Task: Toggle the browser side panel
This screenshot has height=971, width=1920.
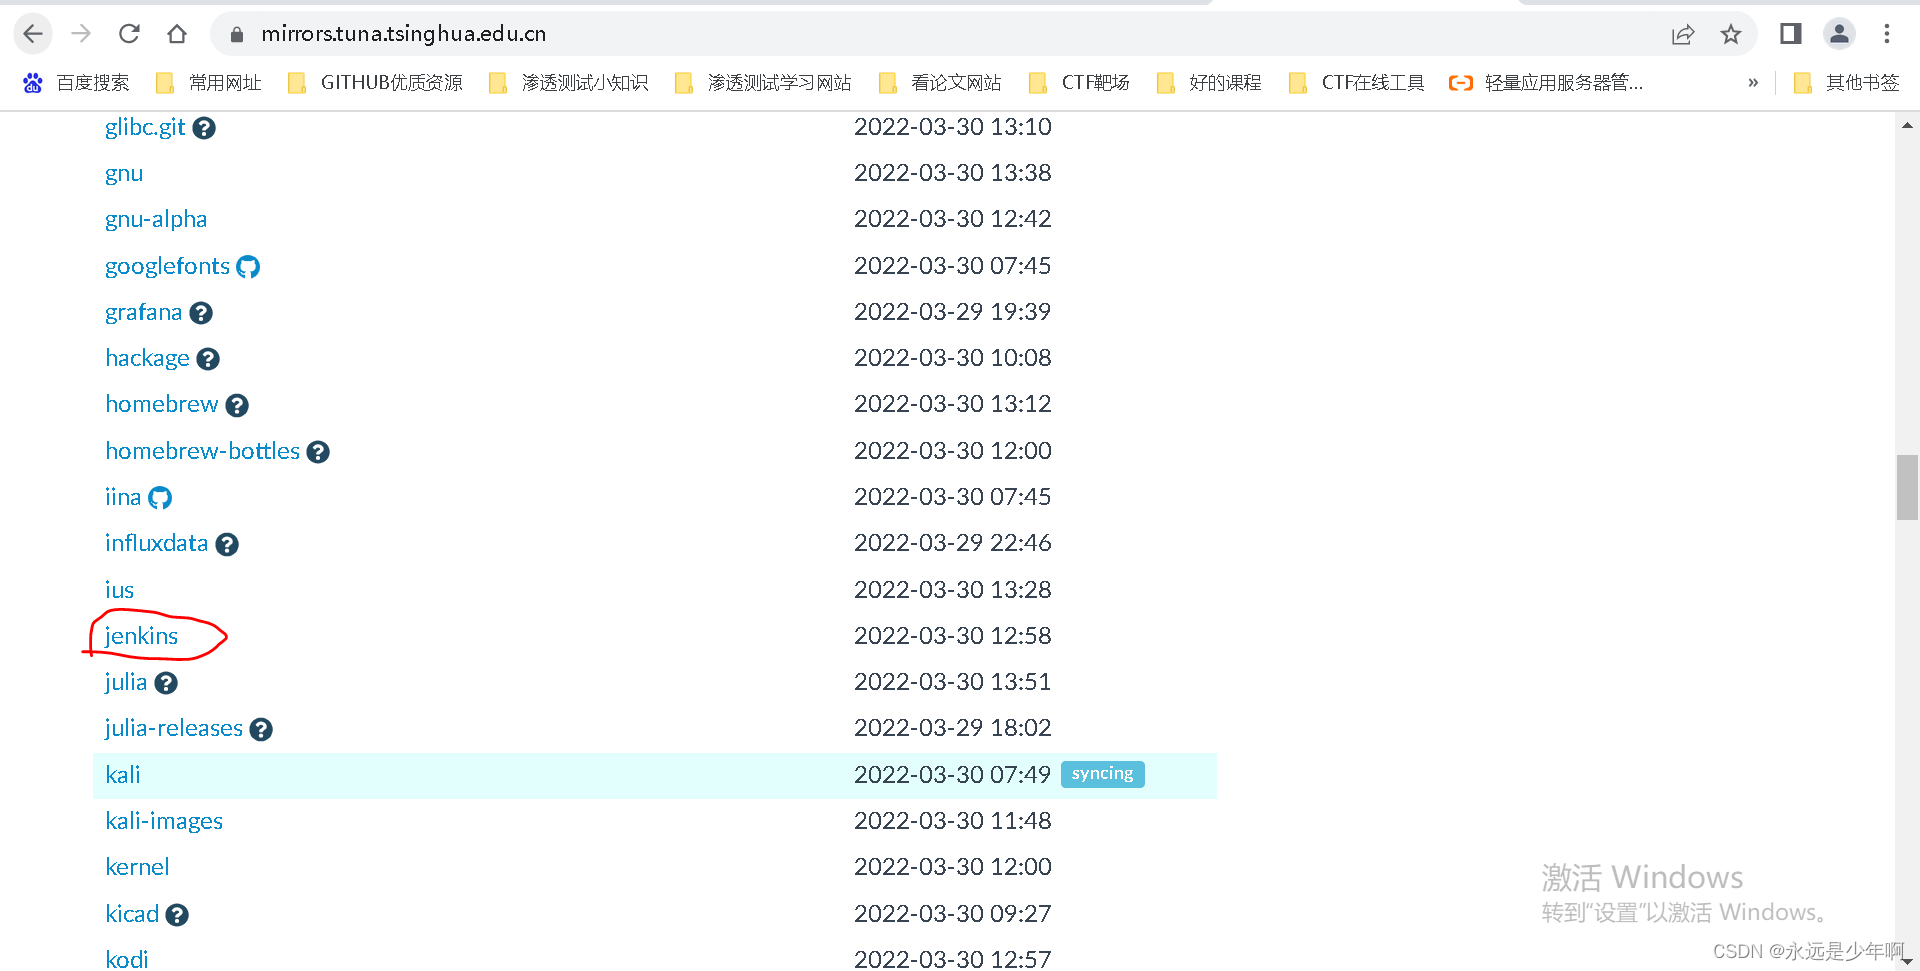Action: [1790, 34]
